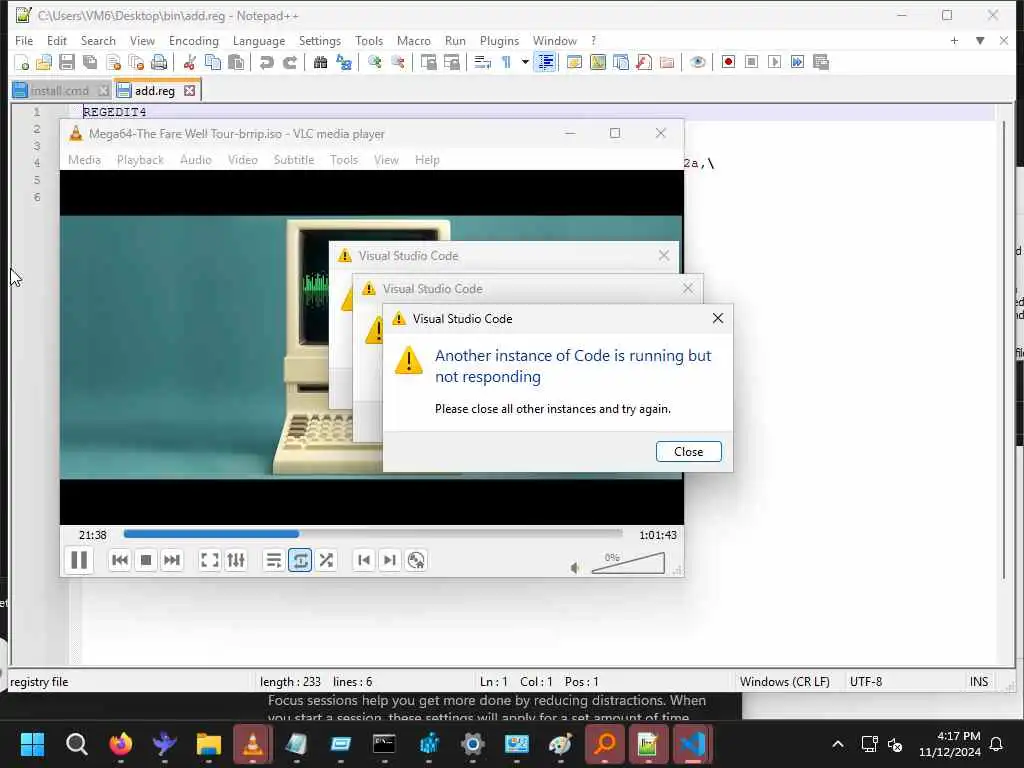
Task: Click the Copy icon in Notepad++ toolbar
Action: pos(213,62)
